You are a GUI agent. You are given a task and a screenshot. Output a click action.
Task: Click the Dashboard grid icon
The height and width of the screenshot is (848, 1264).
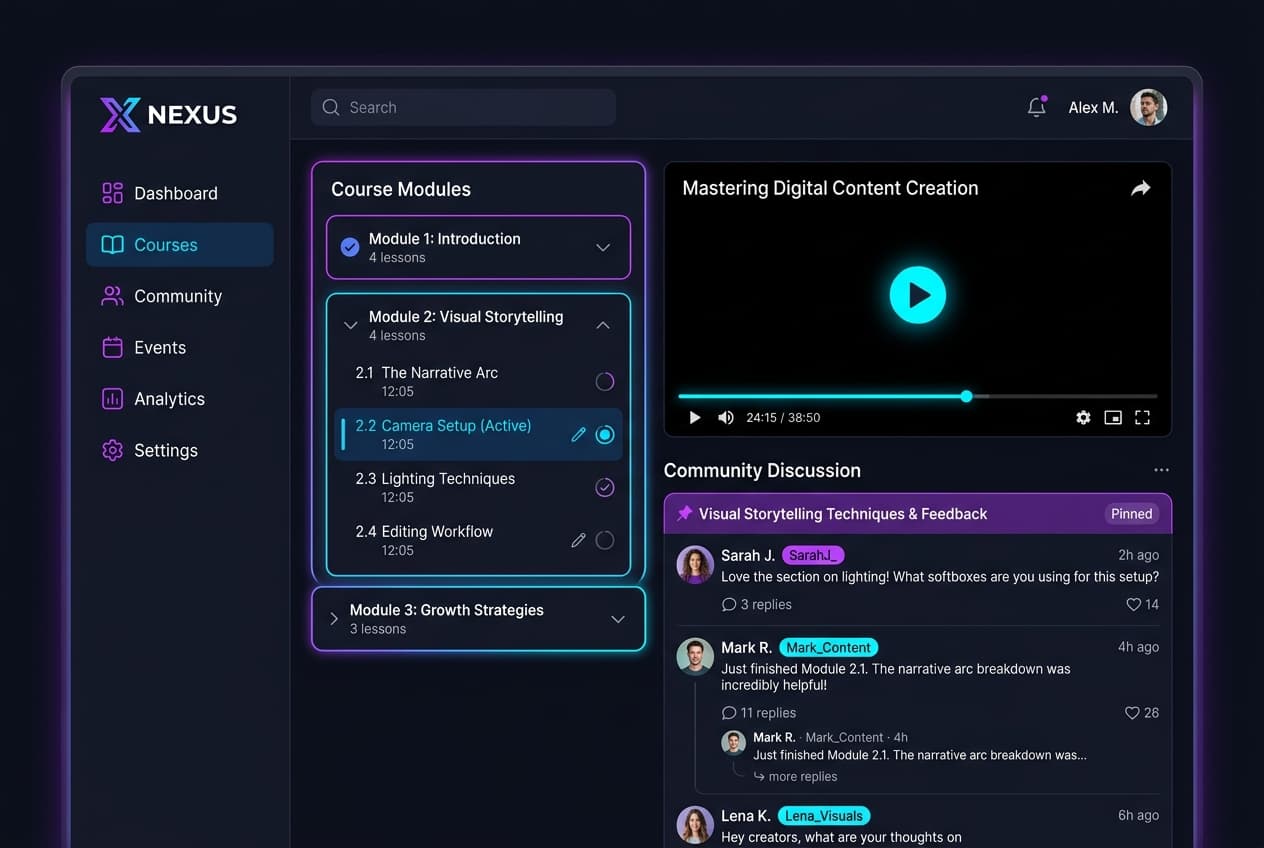pyautogui.click(x=113, y=193)
